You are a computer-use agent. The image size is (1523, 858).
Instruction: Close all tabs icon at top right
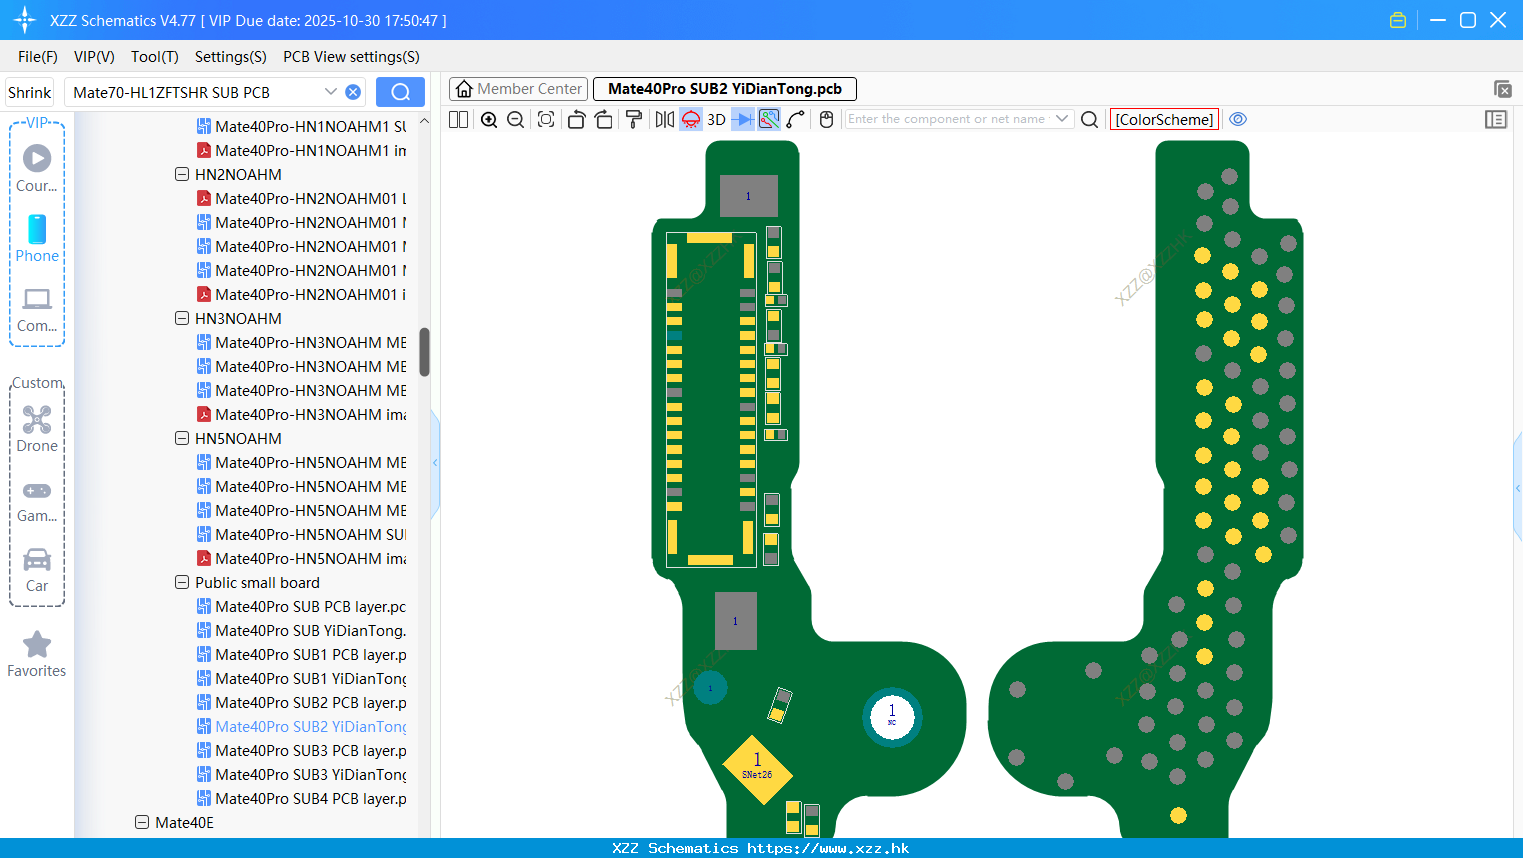[1502, 89]
